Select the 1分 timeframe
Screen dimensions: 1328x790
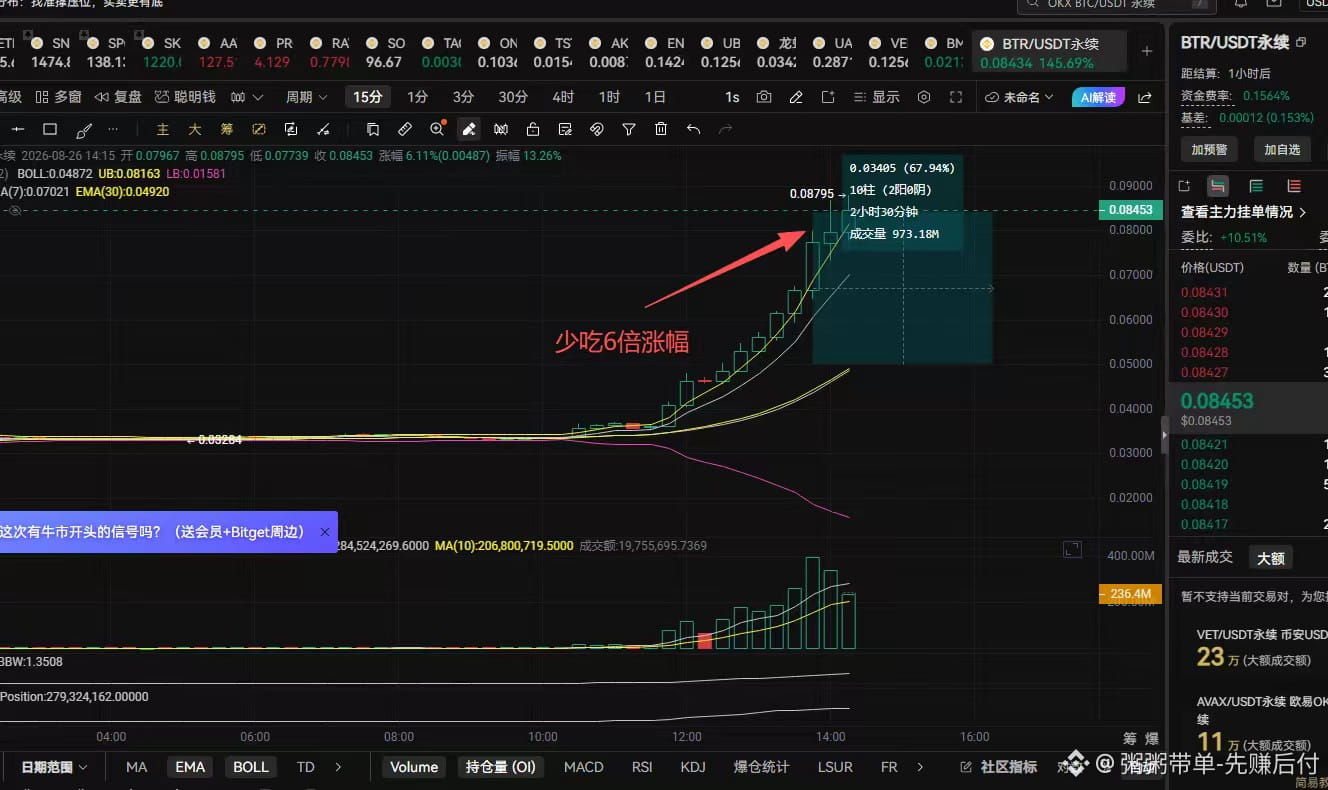pyautogui.click(x=417, y=97)
